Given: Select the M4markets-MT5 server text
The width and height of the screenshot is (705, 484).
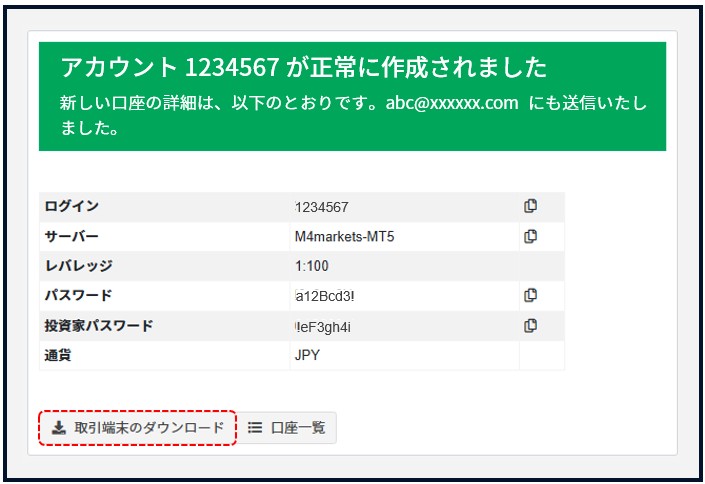Looking at the screenshot, I should (x=344, y=237).
